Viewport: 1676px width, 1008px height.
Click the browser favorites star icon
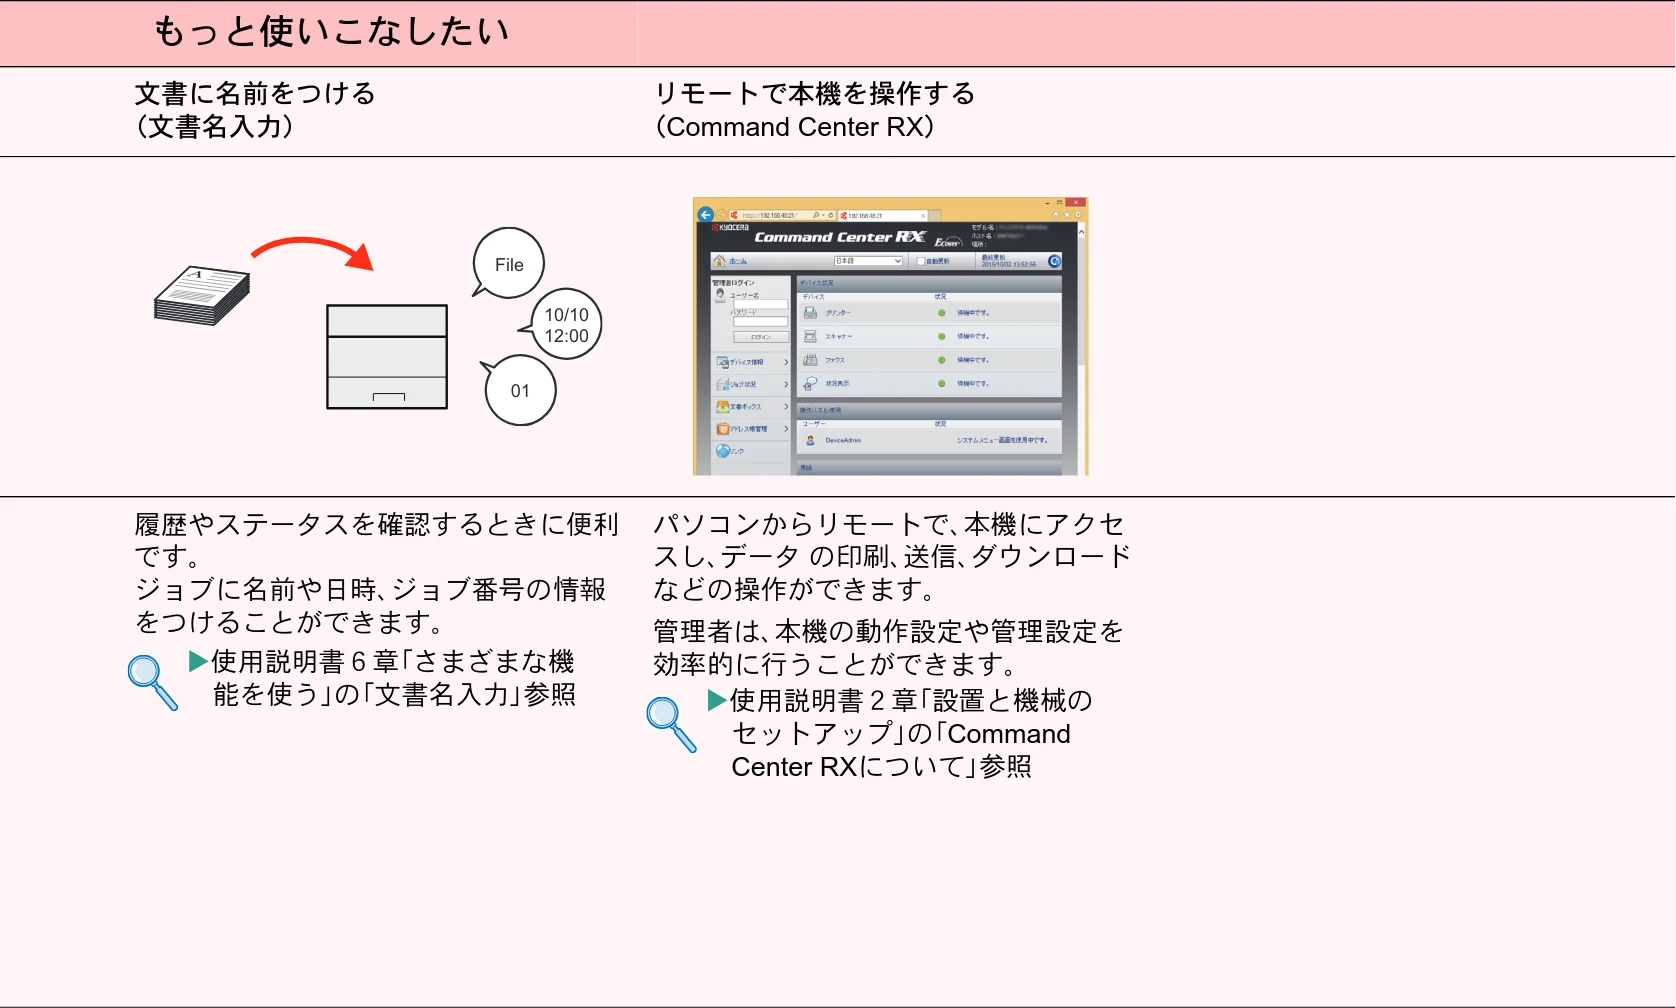pos(1067,215)
